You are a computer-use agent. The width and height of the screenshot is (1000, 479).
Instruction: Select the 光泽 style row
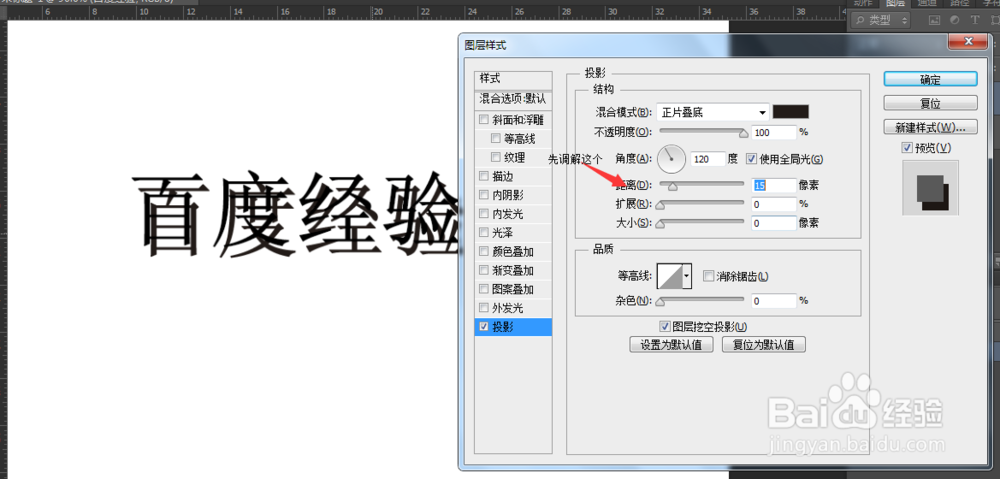[x=513, y=232]
